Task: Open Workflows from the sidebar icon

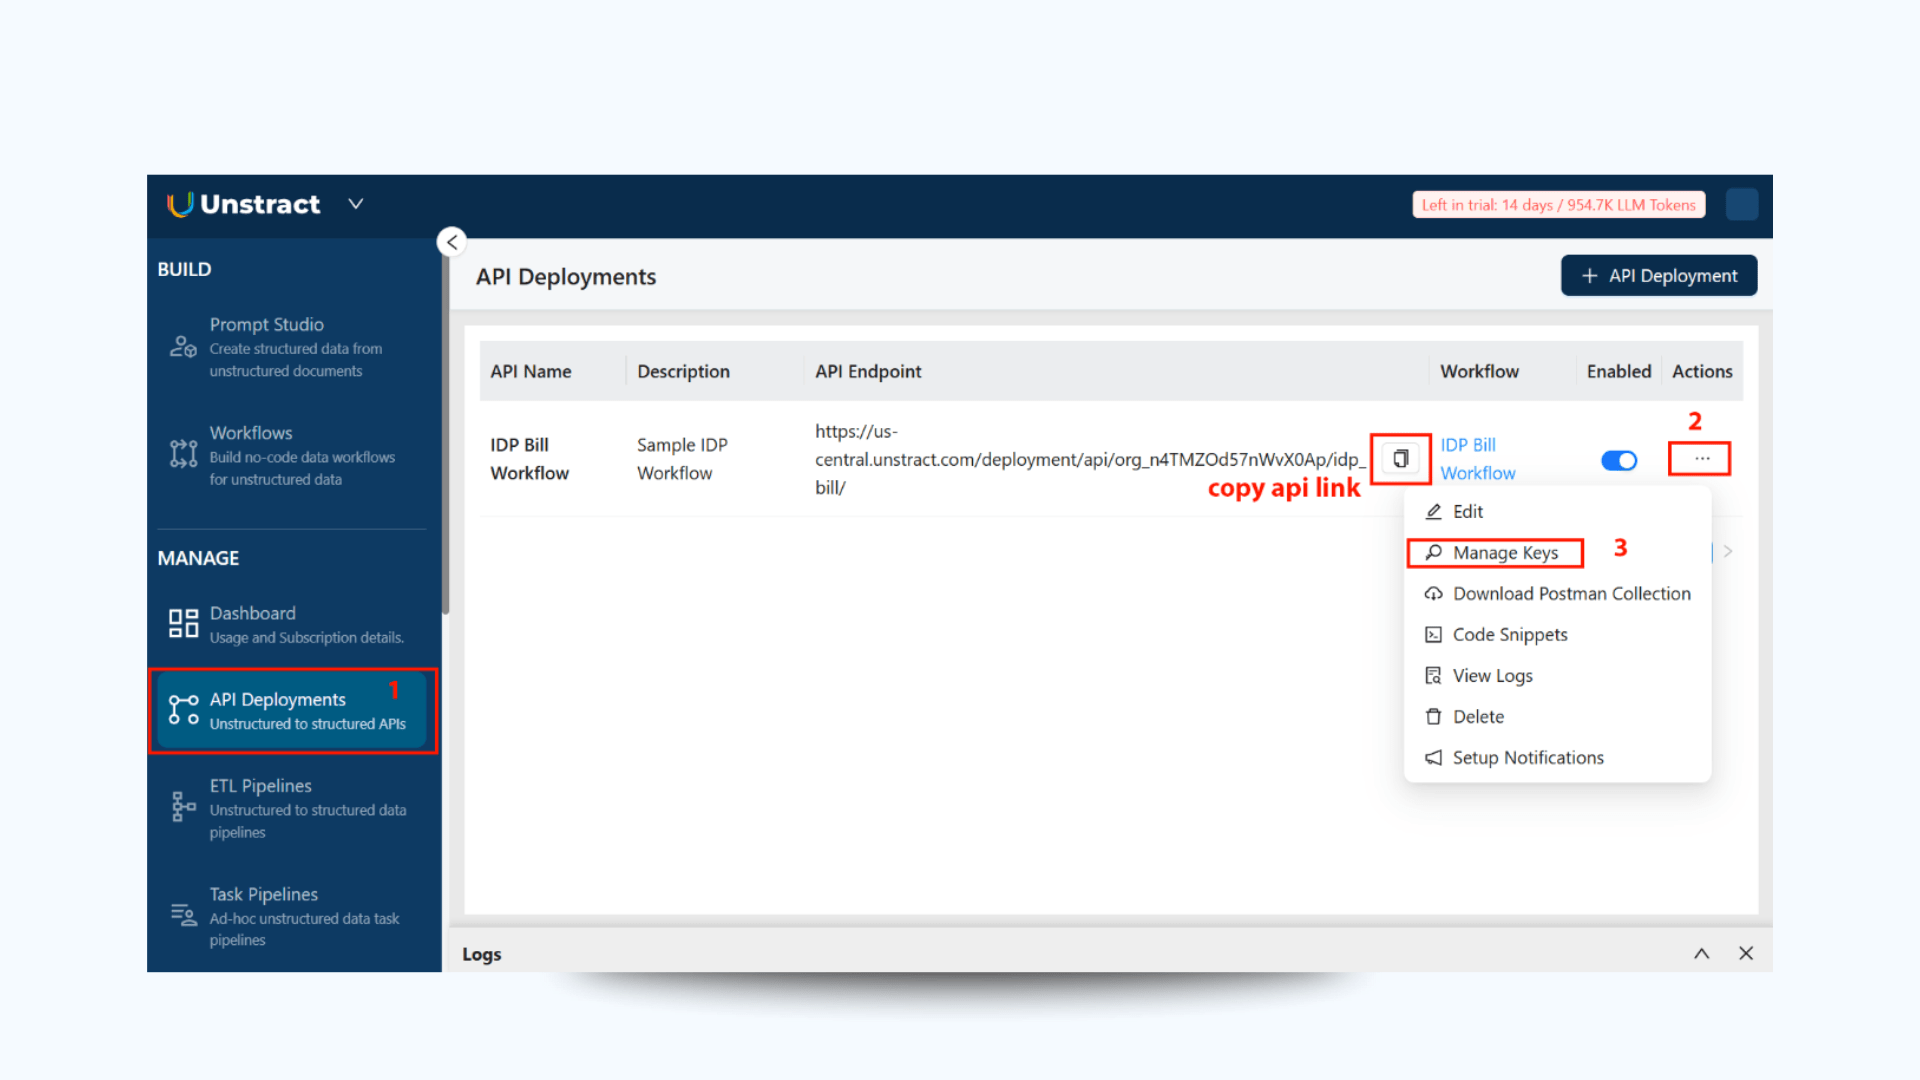Action: click(182, 453)
